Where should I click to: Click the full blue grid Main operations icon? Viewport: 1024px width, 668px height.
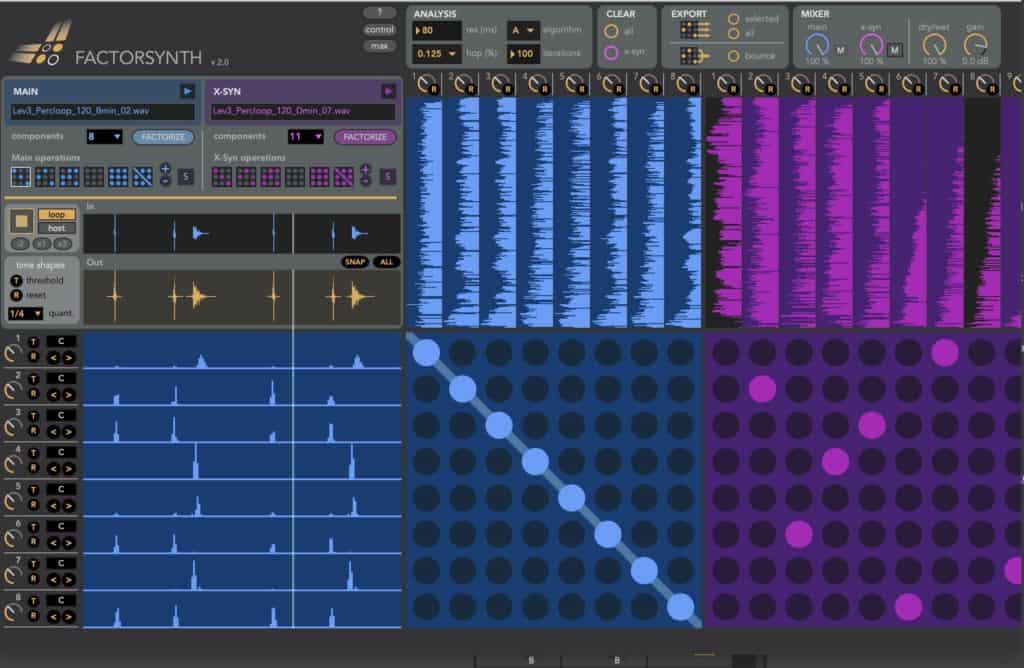(x=118, y=177)
